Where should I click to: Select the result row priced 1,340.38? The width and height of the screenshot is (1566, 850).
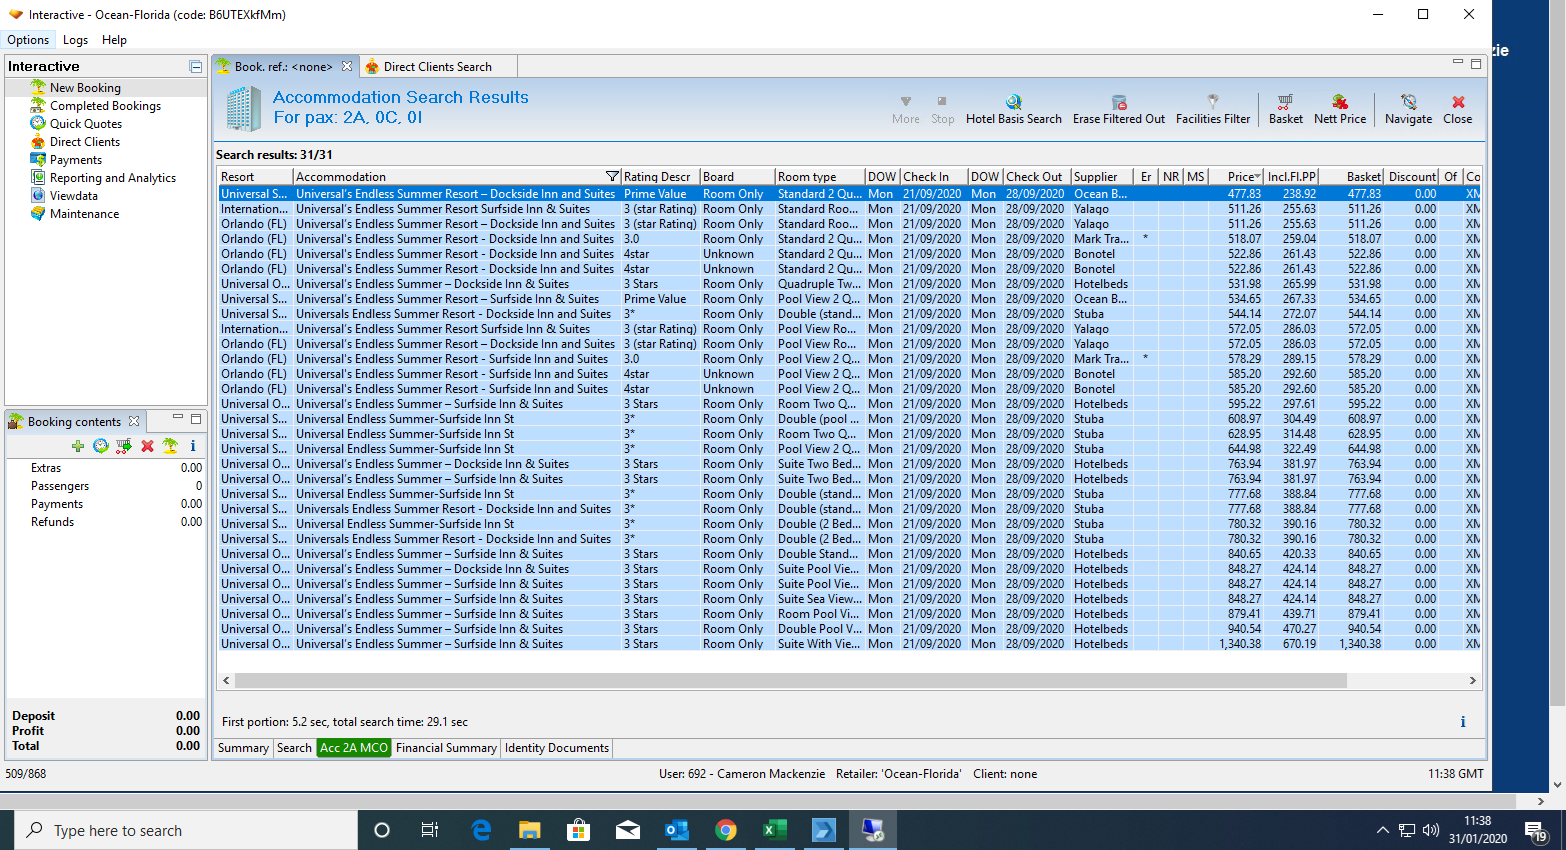coord(850,644)
